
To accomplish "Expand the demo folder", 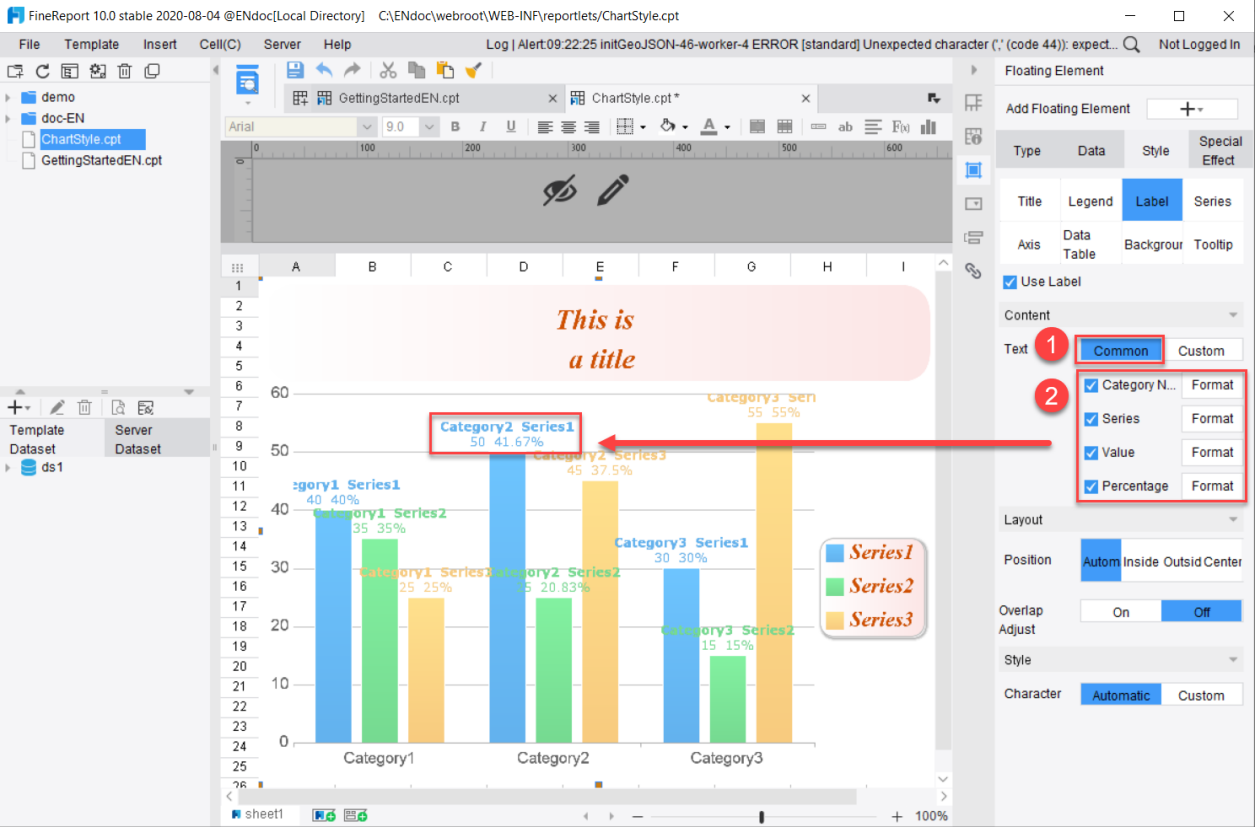I will (x=8, y=98).
